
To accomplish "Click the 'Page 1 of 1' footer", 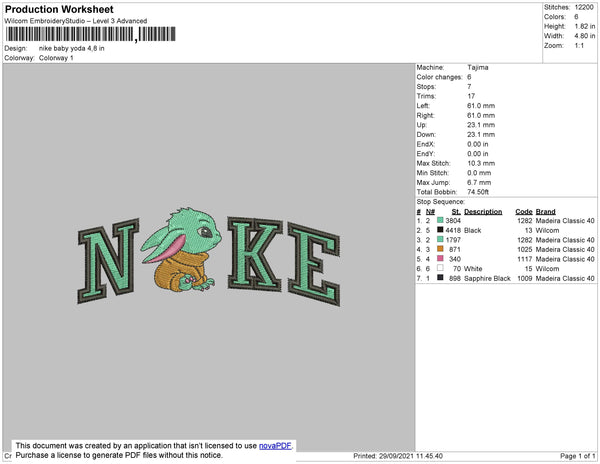I will pyautogui.click(x=578, y=456).
